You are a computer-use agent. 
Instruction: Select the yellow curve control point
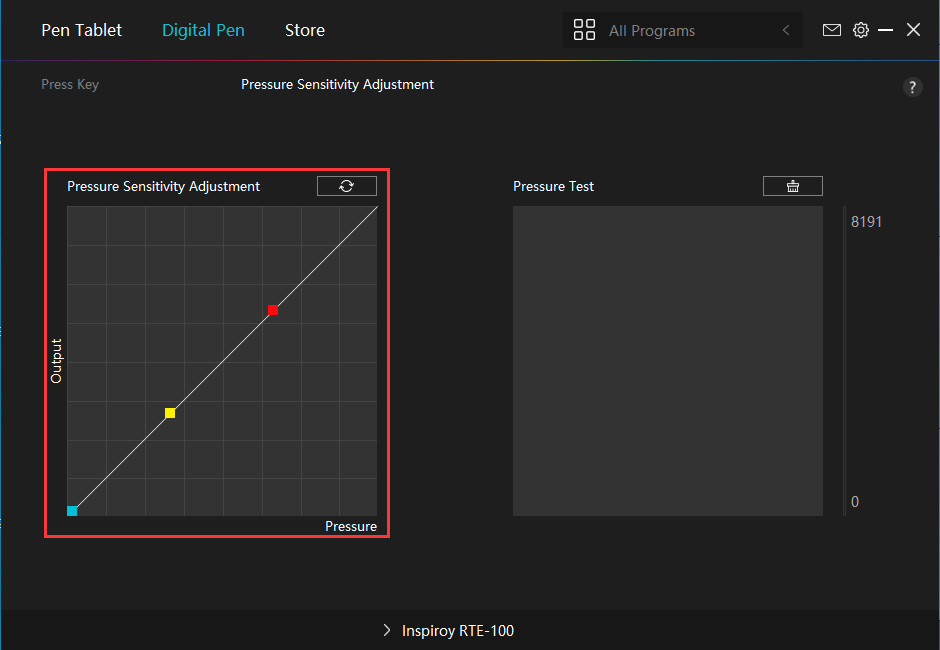coord(170,413)
